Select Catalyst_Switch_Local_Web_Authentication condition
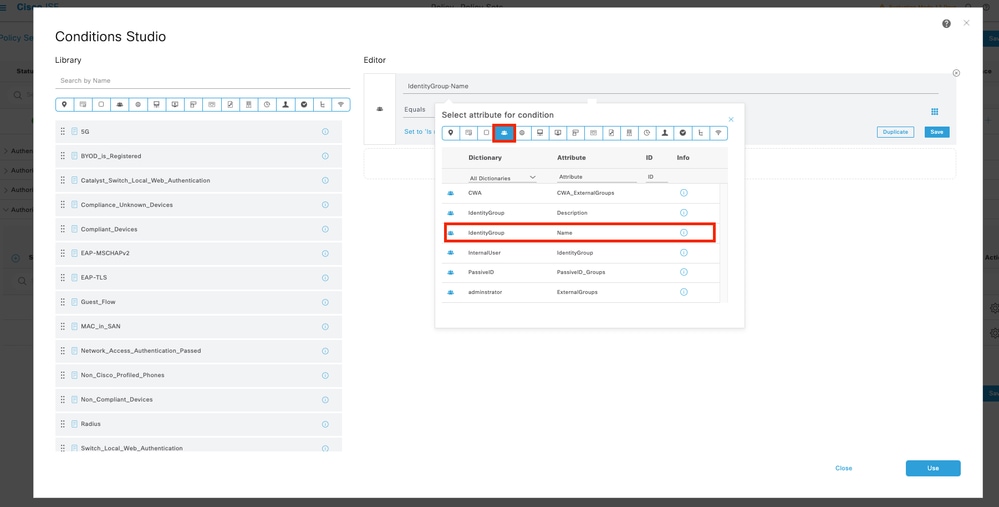The width and height of the screenshot is (999, 507). pyautogui.click(x=198, y=180)
